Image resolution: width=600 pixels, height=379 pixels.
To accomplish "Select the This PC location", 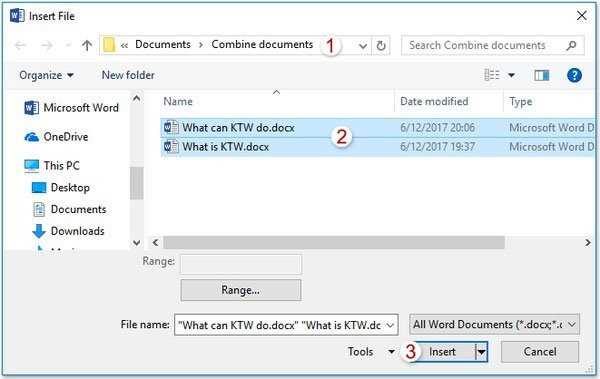I will point(52,166).
